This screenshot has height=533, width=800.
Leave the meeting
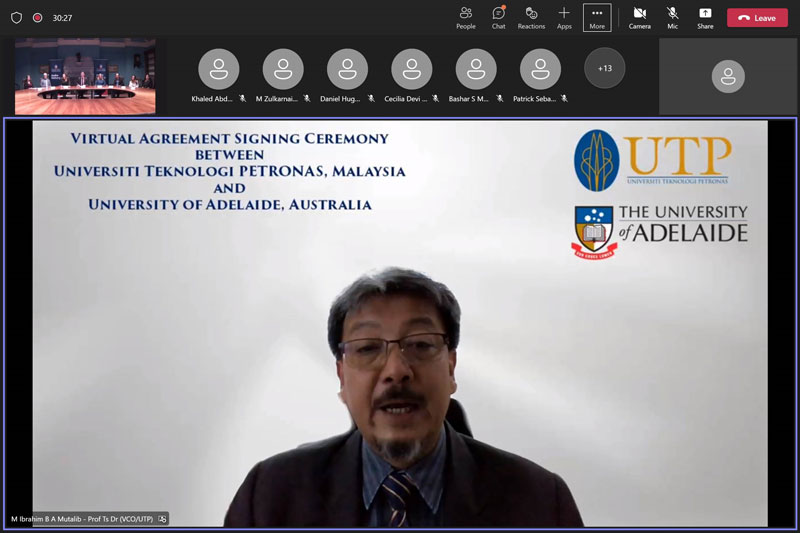(x=757, y=18)
